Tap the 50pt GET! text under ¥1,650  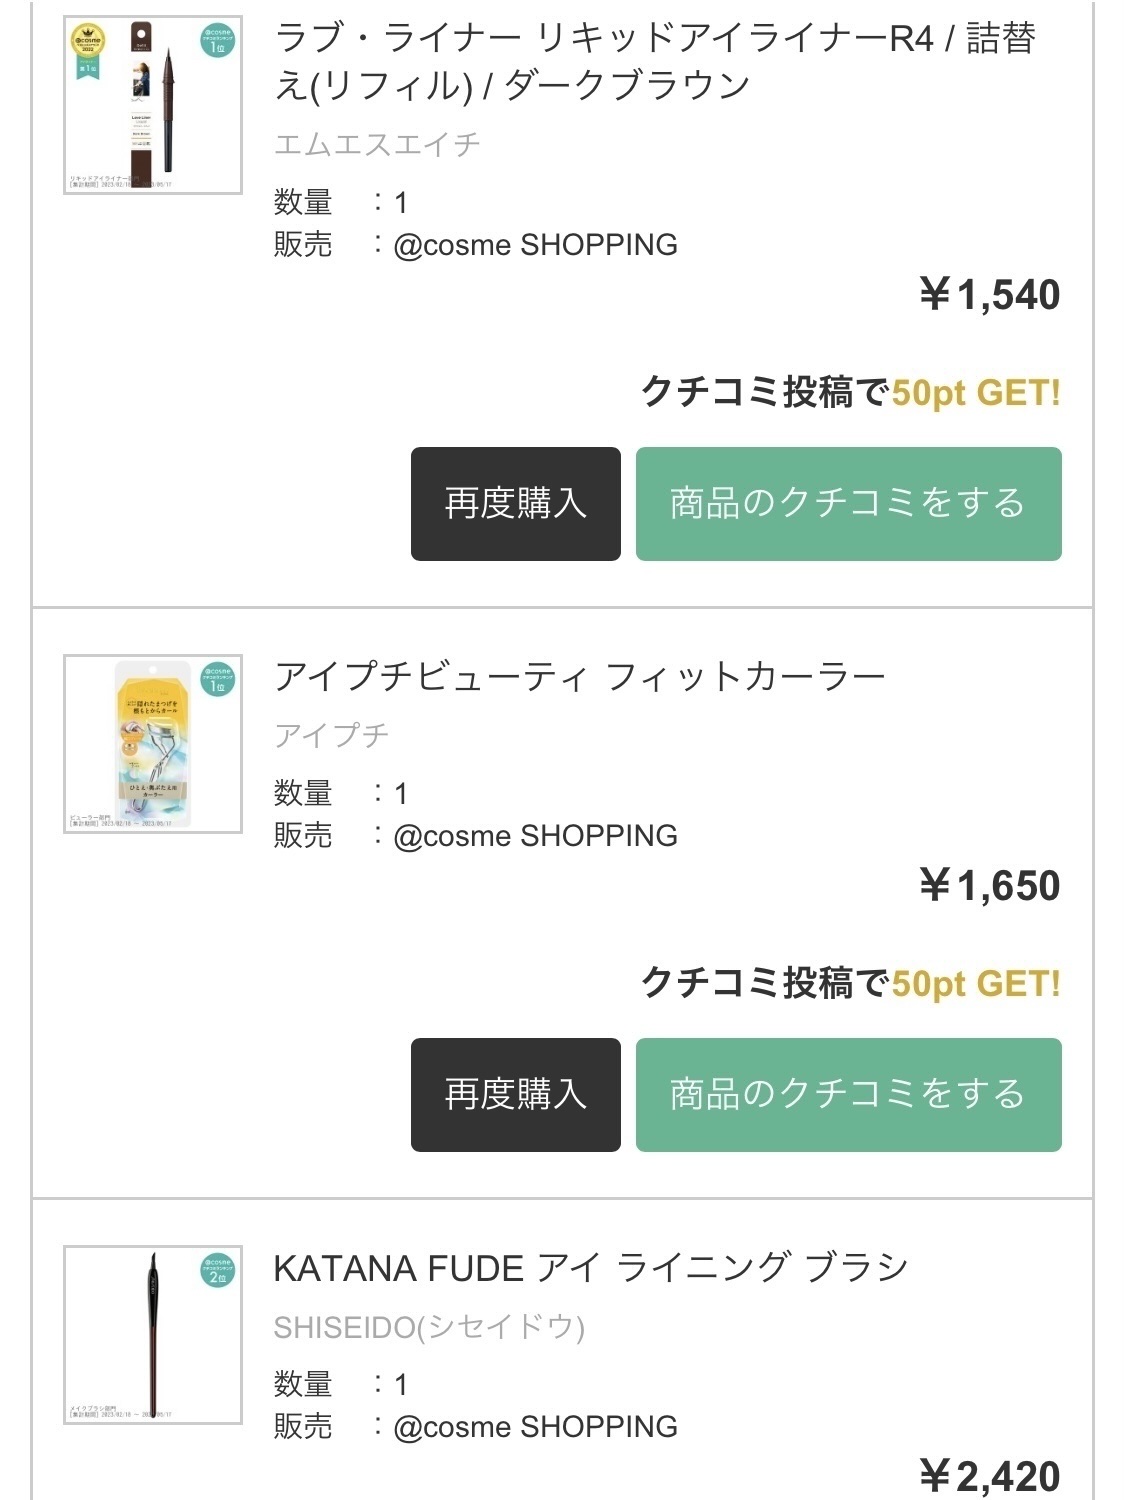point(975,984)
